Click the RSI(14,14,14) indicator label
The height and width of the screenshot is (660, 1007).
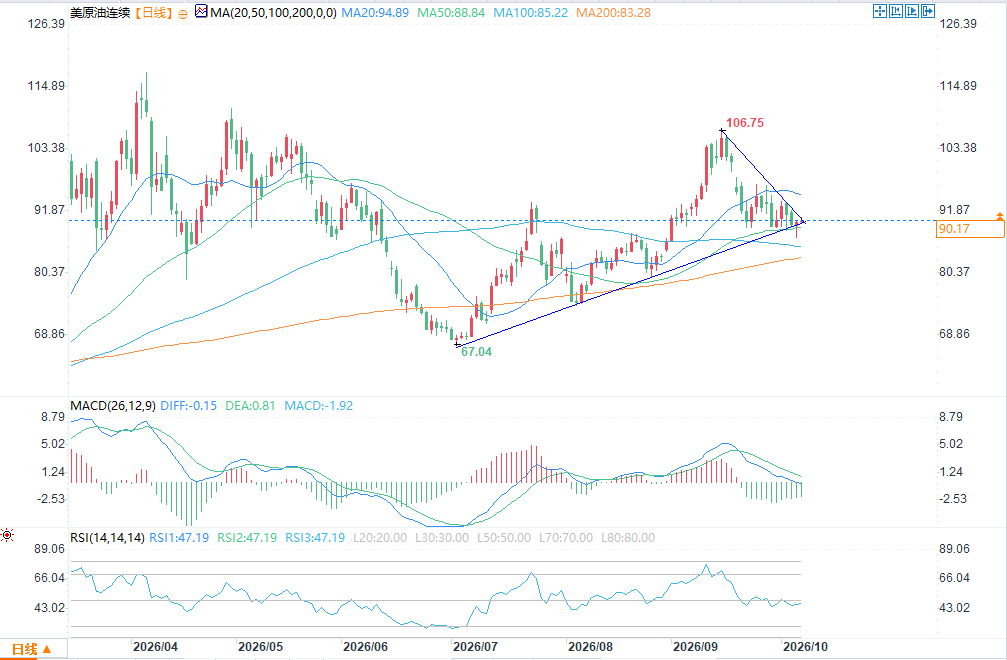pyautogui.click(x=107, y=538)
